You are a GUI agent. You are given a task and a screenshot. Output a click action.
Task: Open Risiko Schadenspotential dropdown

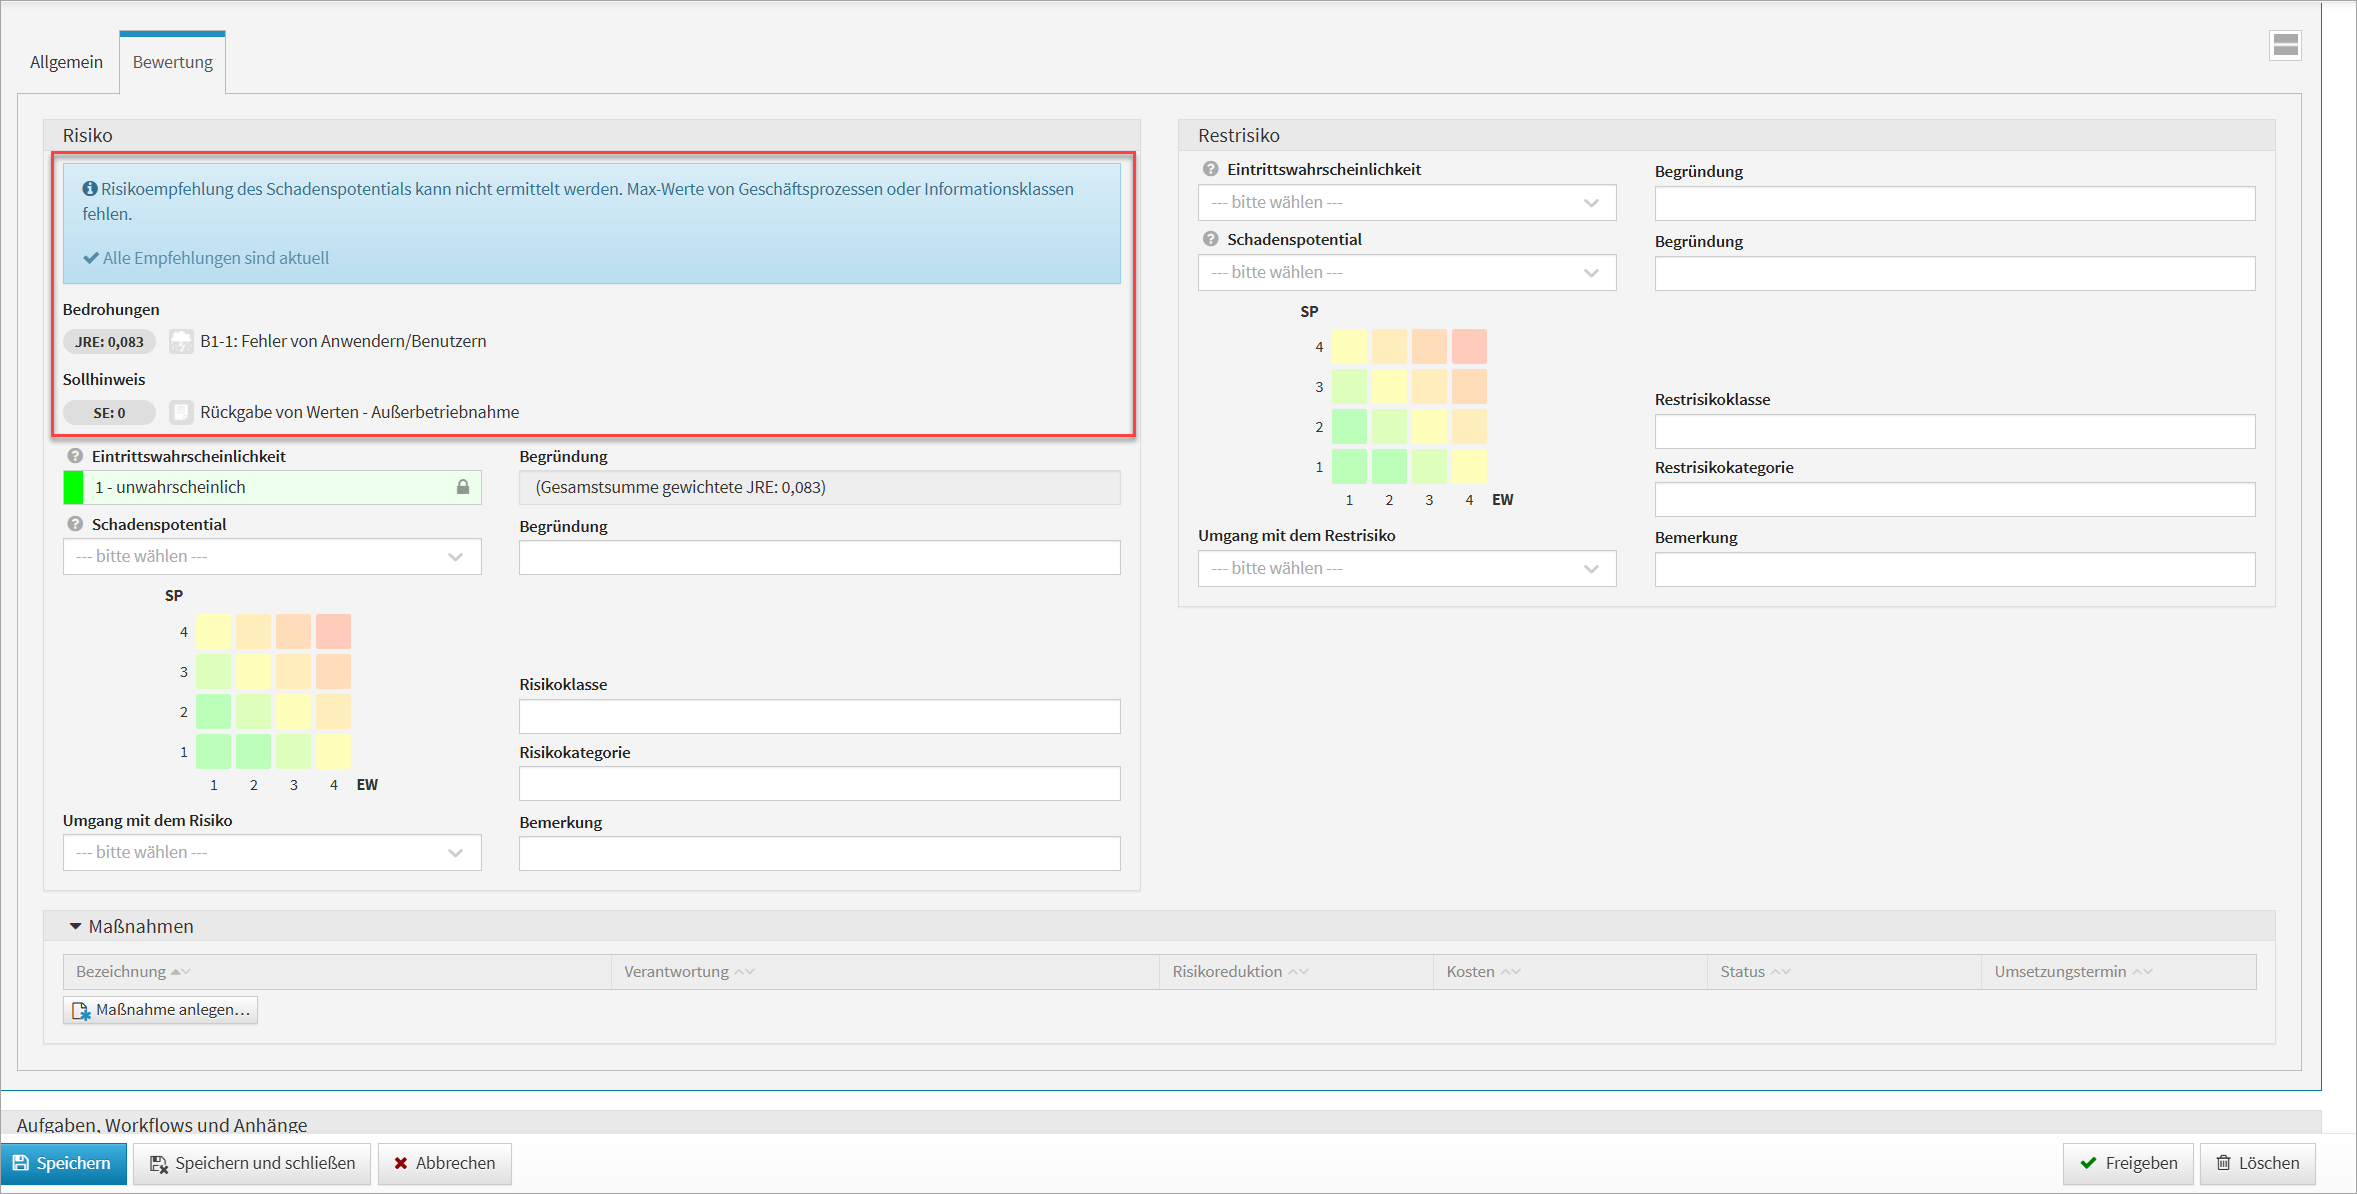(272, 557)
